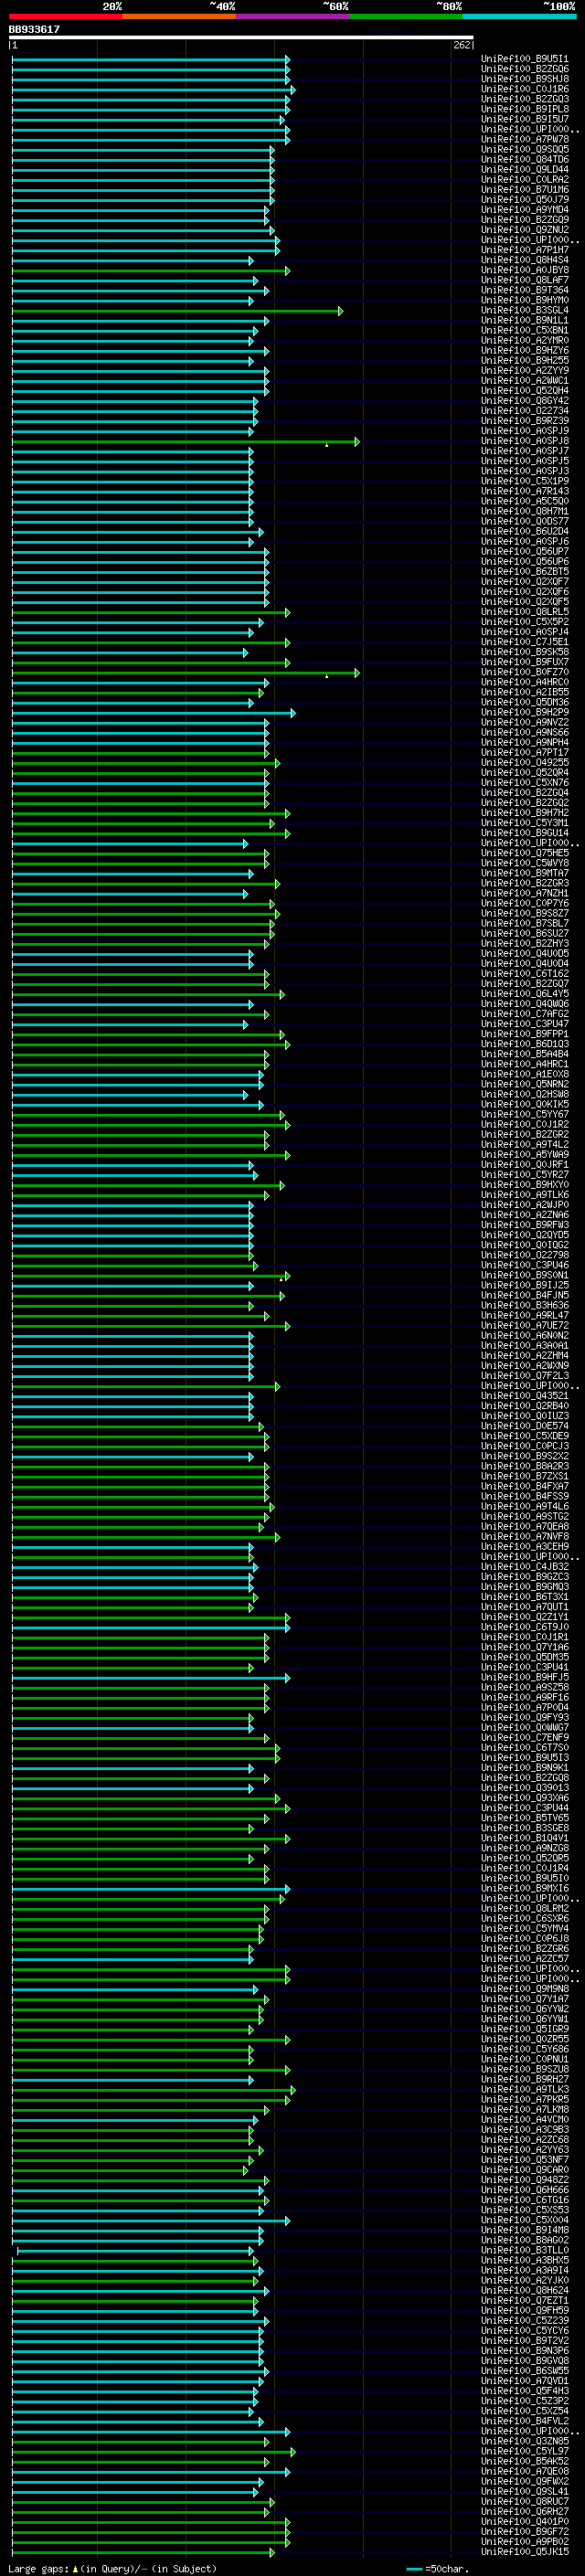This screenshot has height=2576, width=585.
Task: Click hit label UniRef100_O49255
Action: click(x=524, y=762)
